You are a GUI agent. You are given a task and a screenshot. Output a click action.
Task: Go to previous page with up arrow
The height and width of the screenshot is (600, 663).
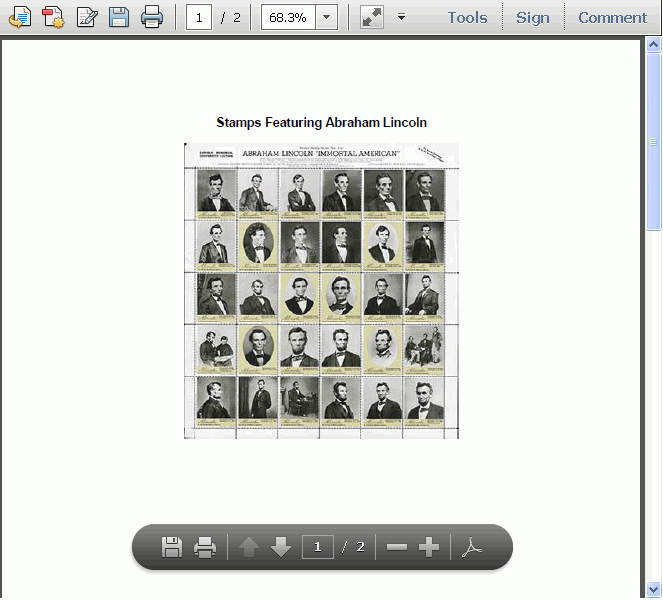point(249,547)
